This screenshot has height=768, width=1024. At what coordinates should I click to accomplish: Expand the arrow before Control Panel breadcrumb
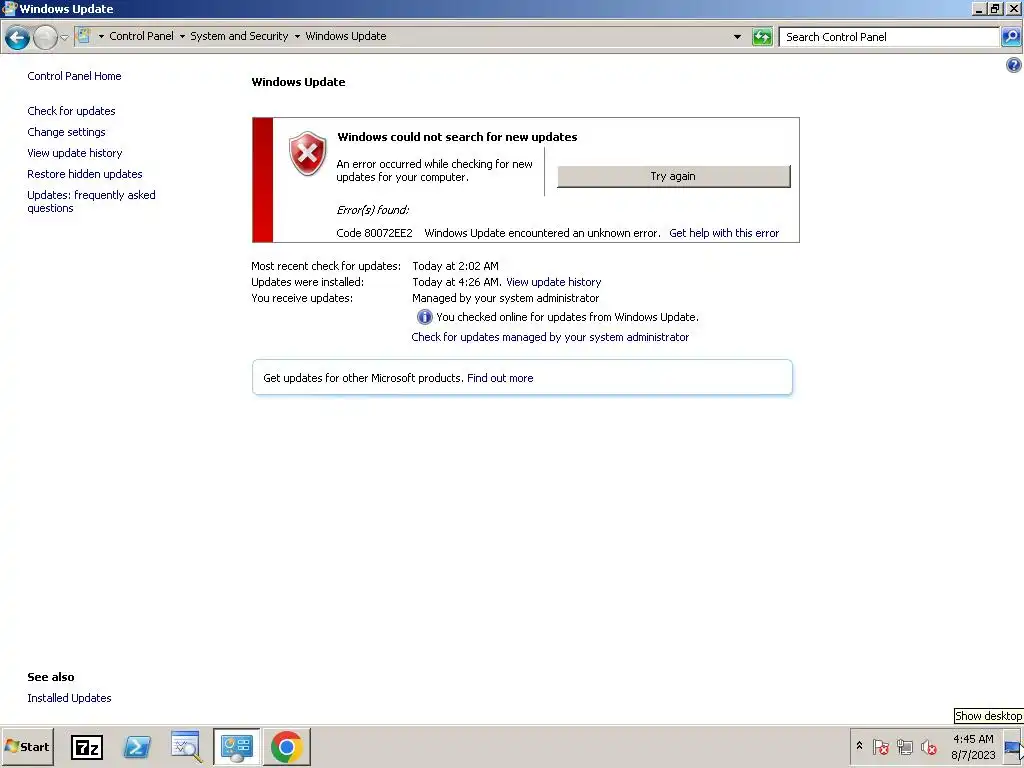pos(101,37)
